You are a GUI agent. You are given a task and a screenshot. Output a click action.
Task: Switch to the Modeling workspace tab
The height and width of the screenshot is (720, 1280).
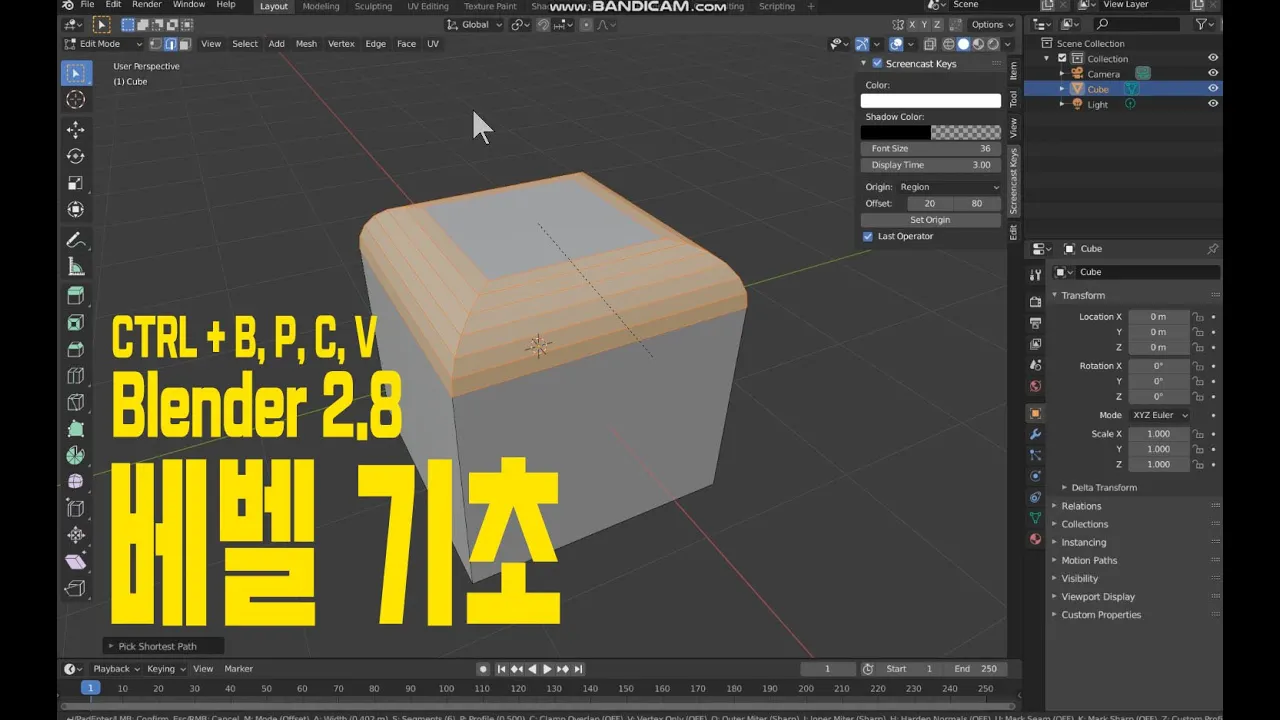pyautogui.click(x=321, y=6)
